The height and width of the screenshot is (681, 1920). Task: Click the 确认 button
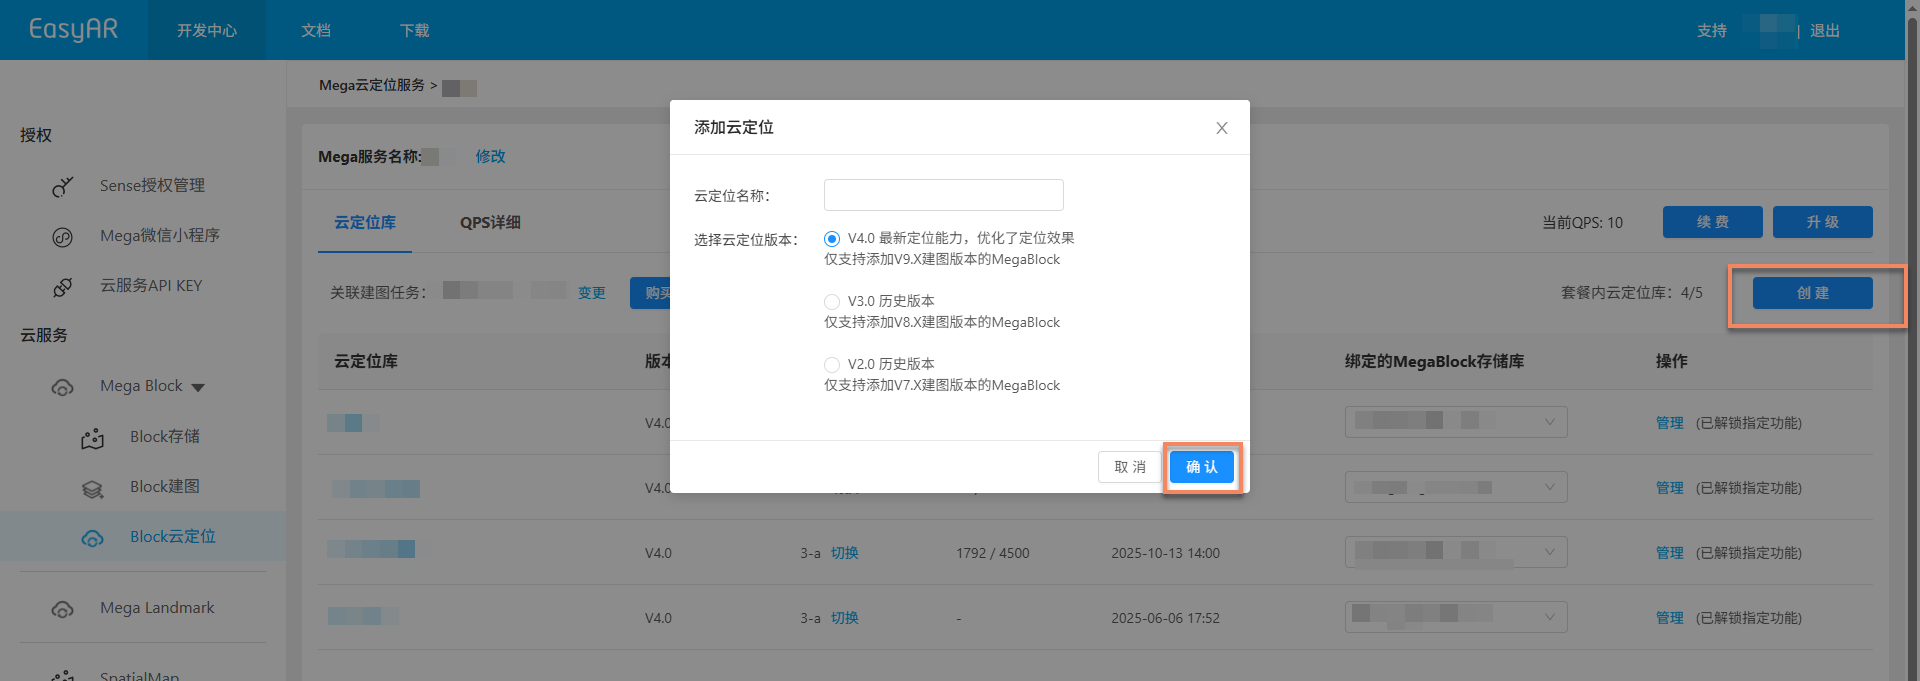click(x=1202, y=467)
